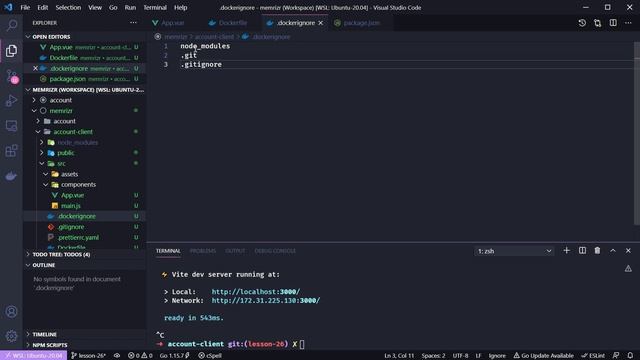Click open changes icon in editor toolbar

point(598,23)
